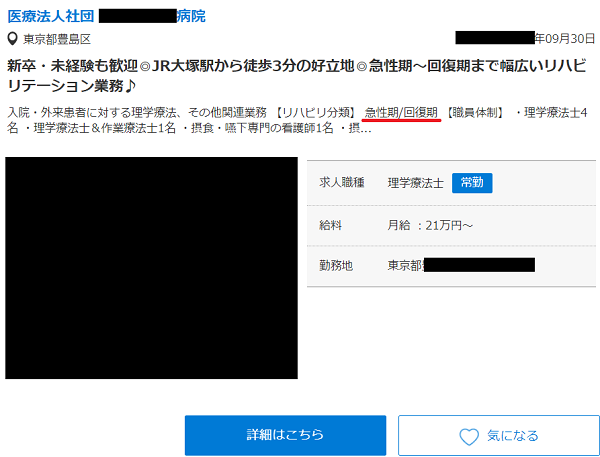Open job details with 詳細はこちら button

coord(285,435)
